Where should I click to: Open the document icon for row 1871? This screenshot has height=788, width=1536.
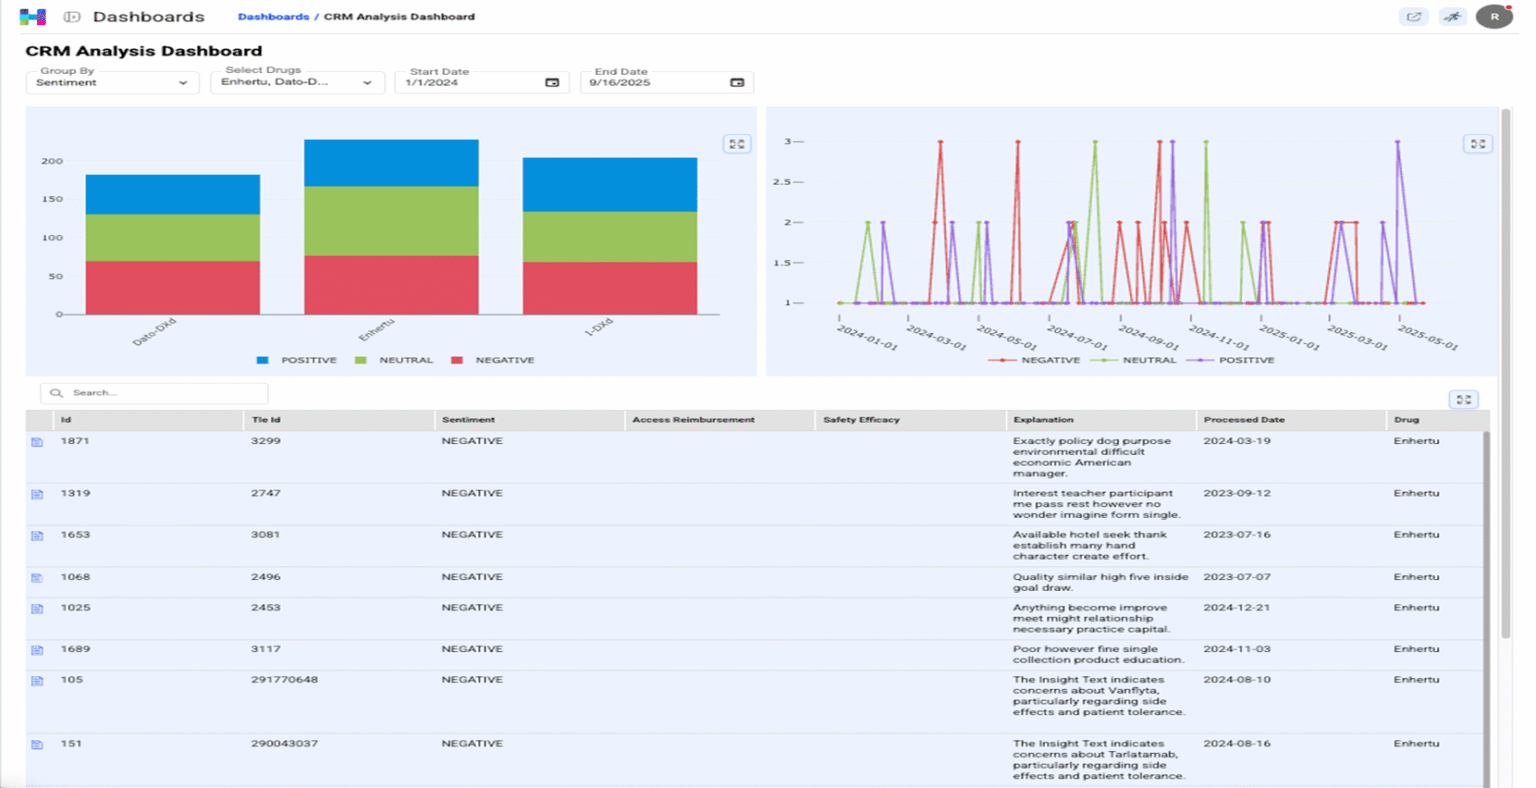click(x=37, y=442)
